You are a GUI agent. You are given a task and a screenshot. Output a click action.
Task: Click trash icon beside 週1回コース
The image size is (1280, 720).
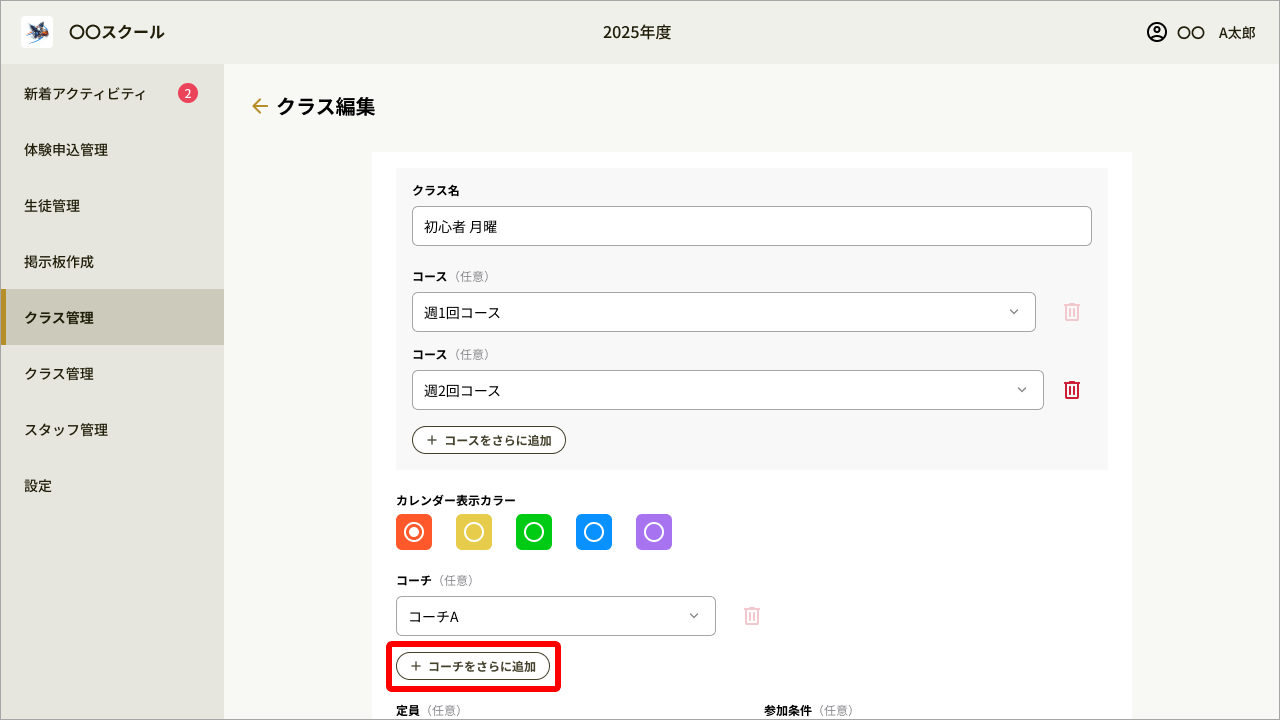1072,312
